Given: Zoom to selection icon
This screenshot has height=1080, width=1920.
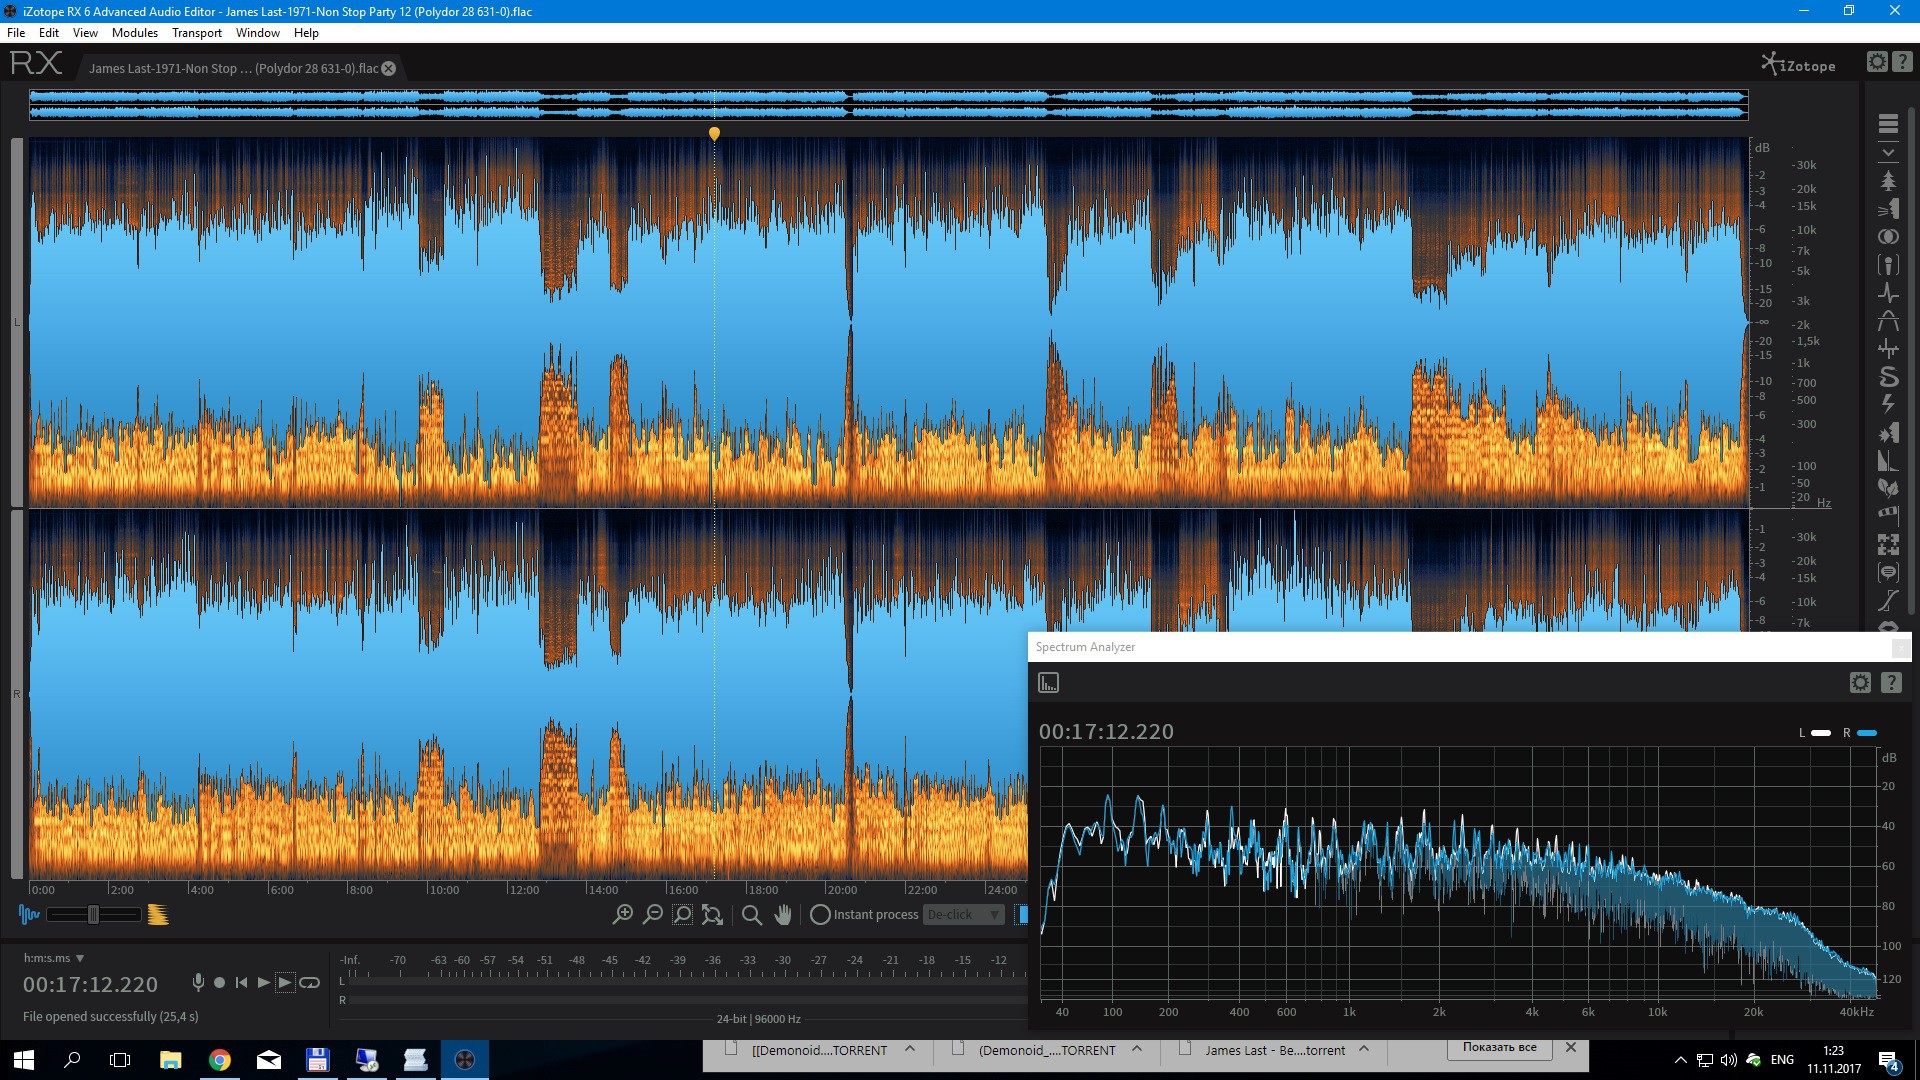Looking at the screenshot, I should [683, 914].
